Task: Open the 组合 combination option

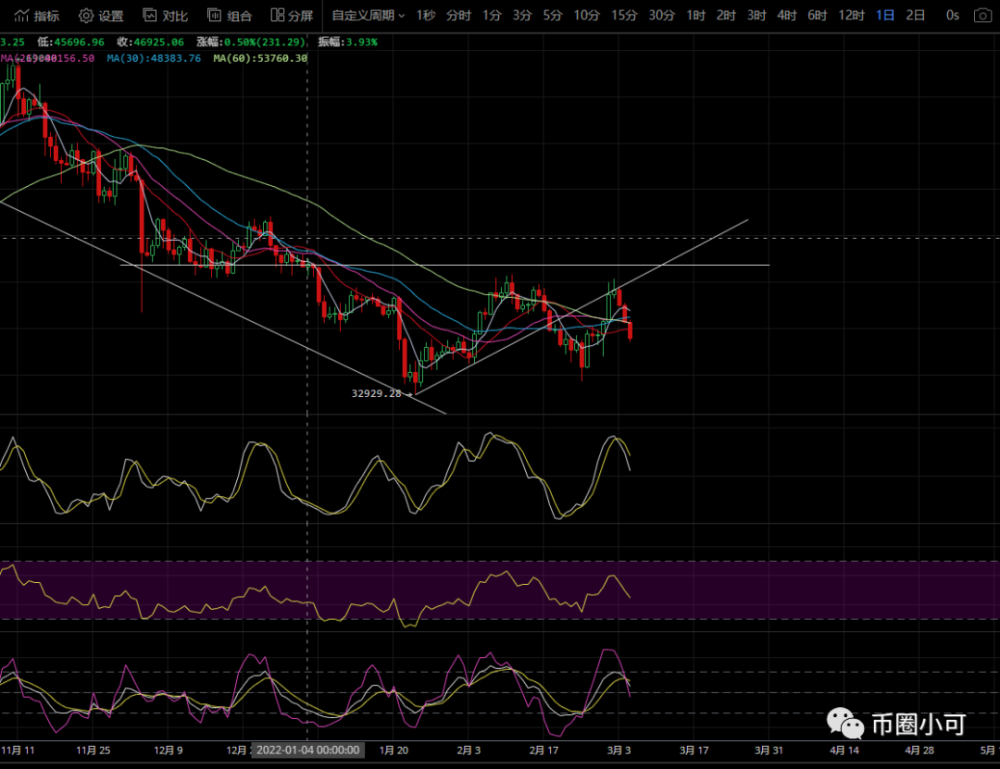Action: coord(230,15)
